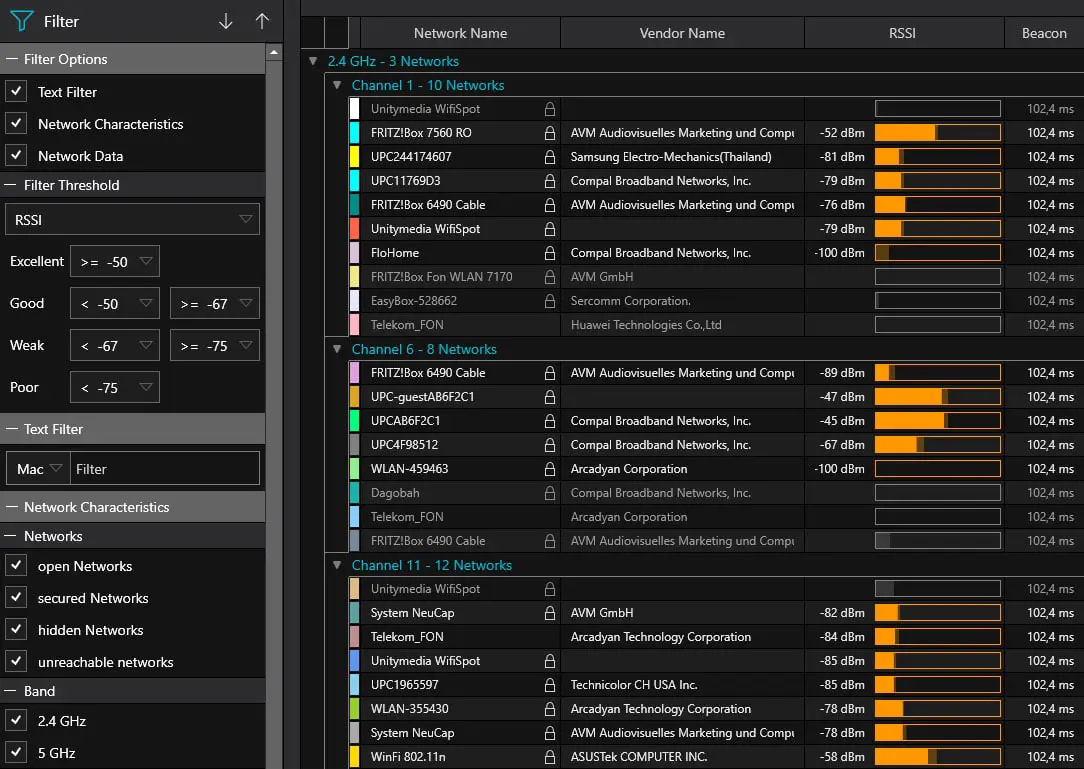
Task: Select the FloHome network row
Action: click(716, 253)
